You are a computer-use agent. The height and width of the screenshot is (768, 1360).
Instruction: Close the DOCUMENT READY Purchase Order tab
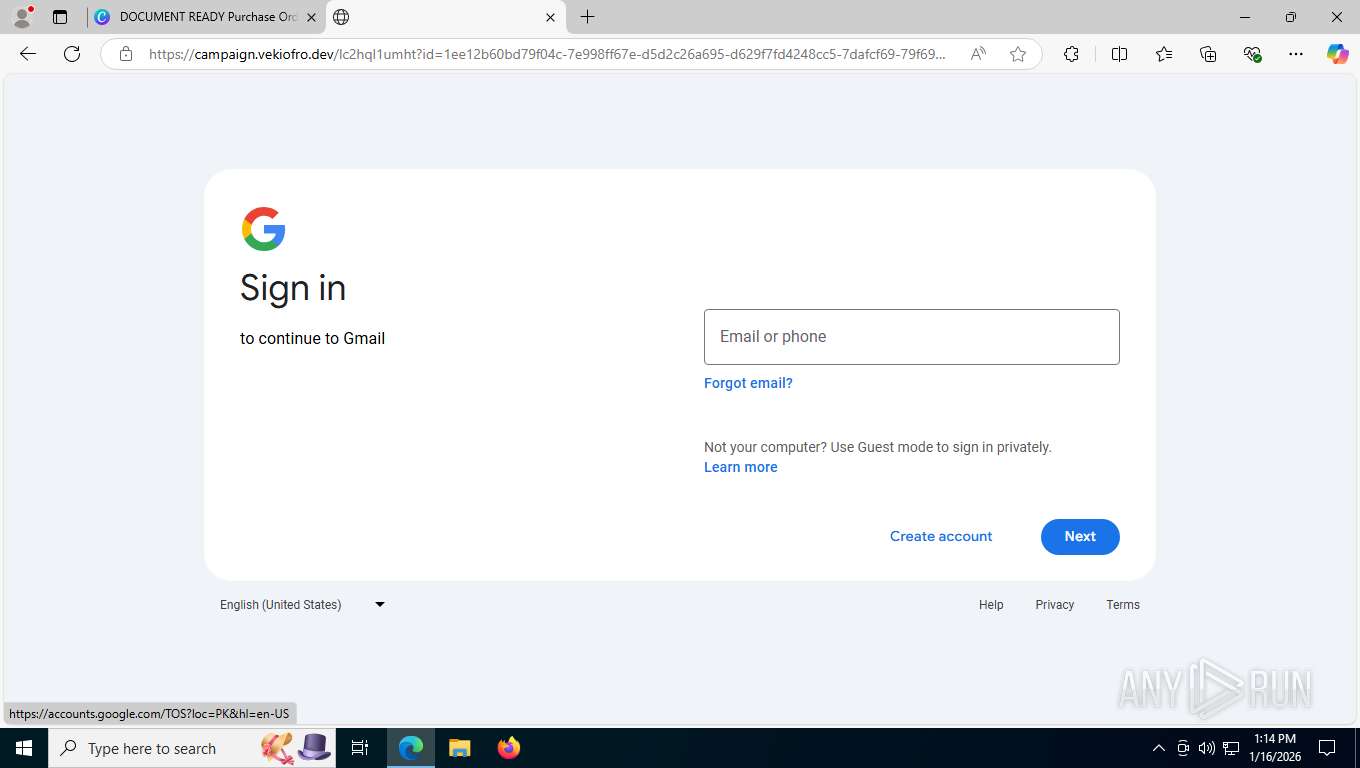311,17
